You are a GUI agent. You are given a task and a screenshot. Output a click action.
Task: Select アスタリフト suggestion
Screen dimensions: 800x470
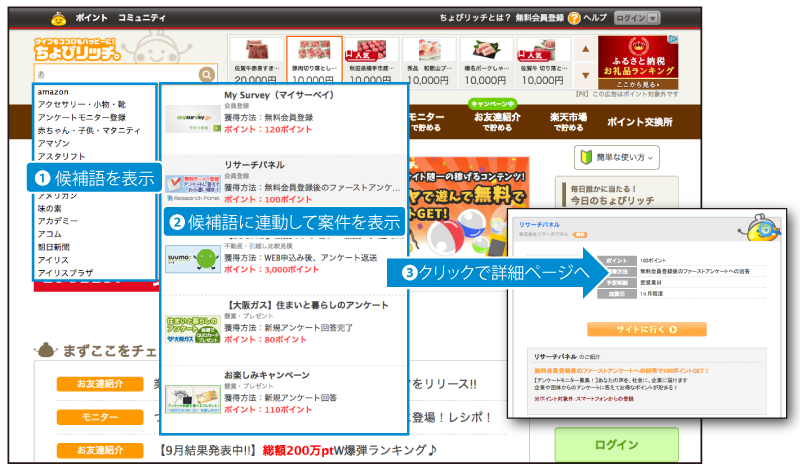(x=61, y=156)
